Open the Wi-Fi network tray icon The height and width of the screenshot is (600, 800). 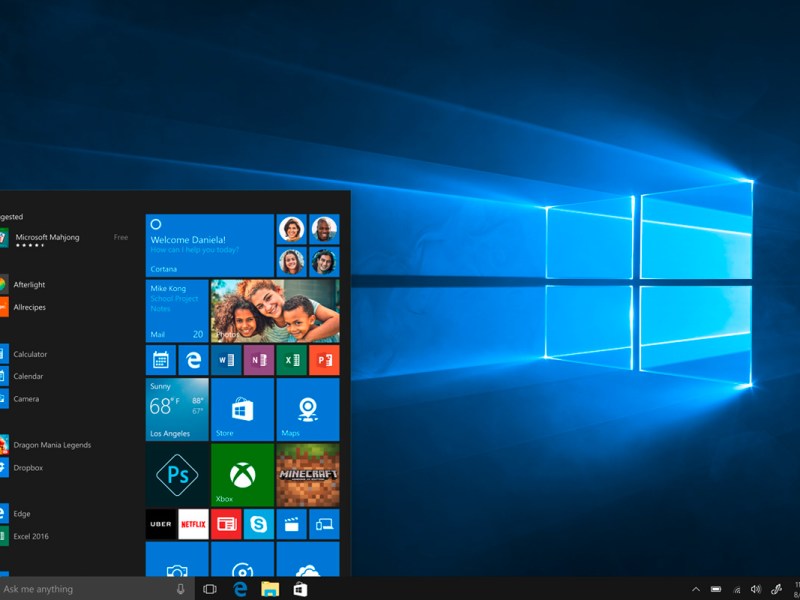coord(736,590)
